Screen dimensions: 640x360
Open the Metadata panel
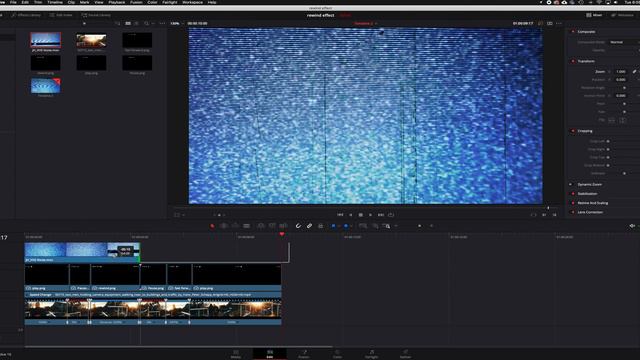tap(622, 15)
